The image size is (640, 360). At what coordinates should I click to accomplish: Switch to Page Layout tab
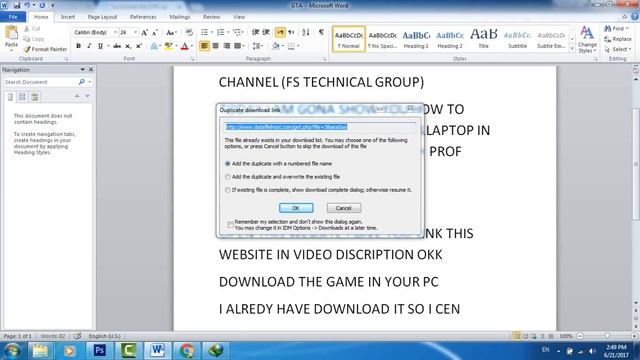(102, 17)
